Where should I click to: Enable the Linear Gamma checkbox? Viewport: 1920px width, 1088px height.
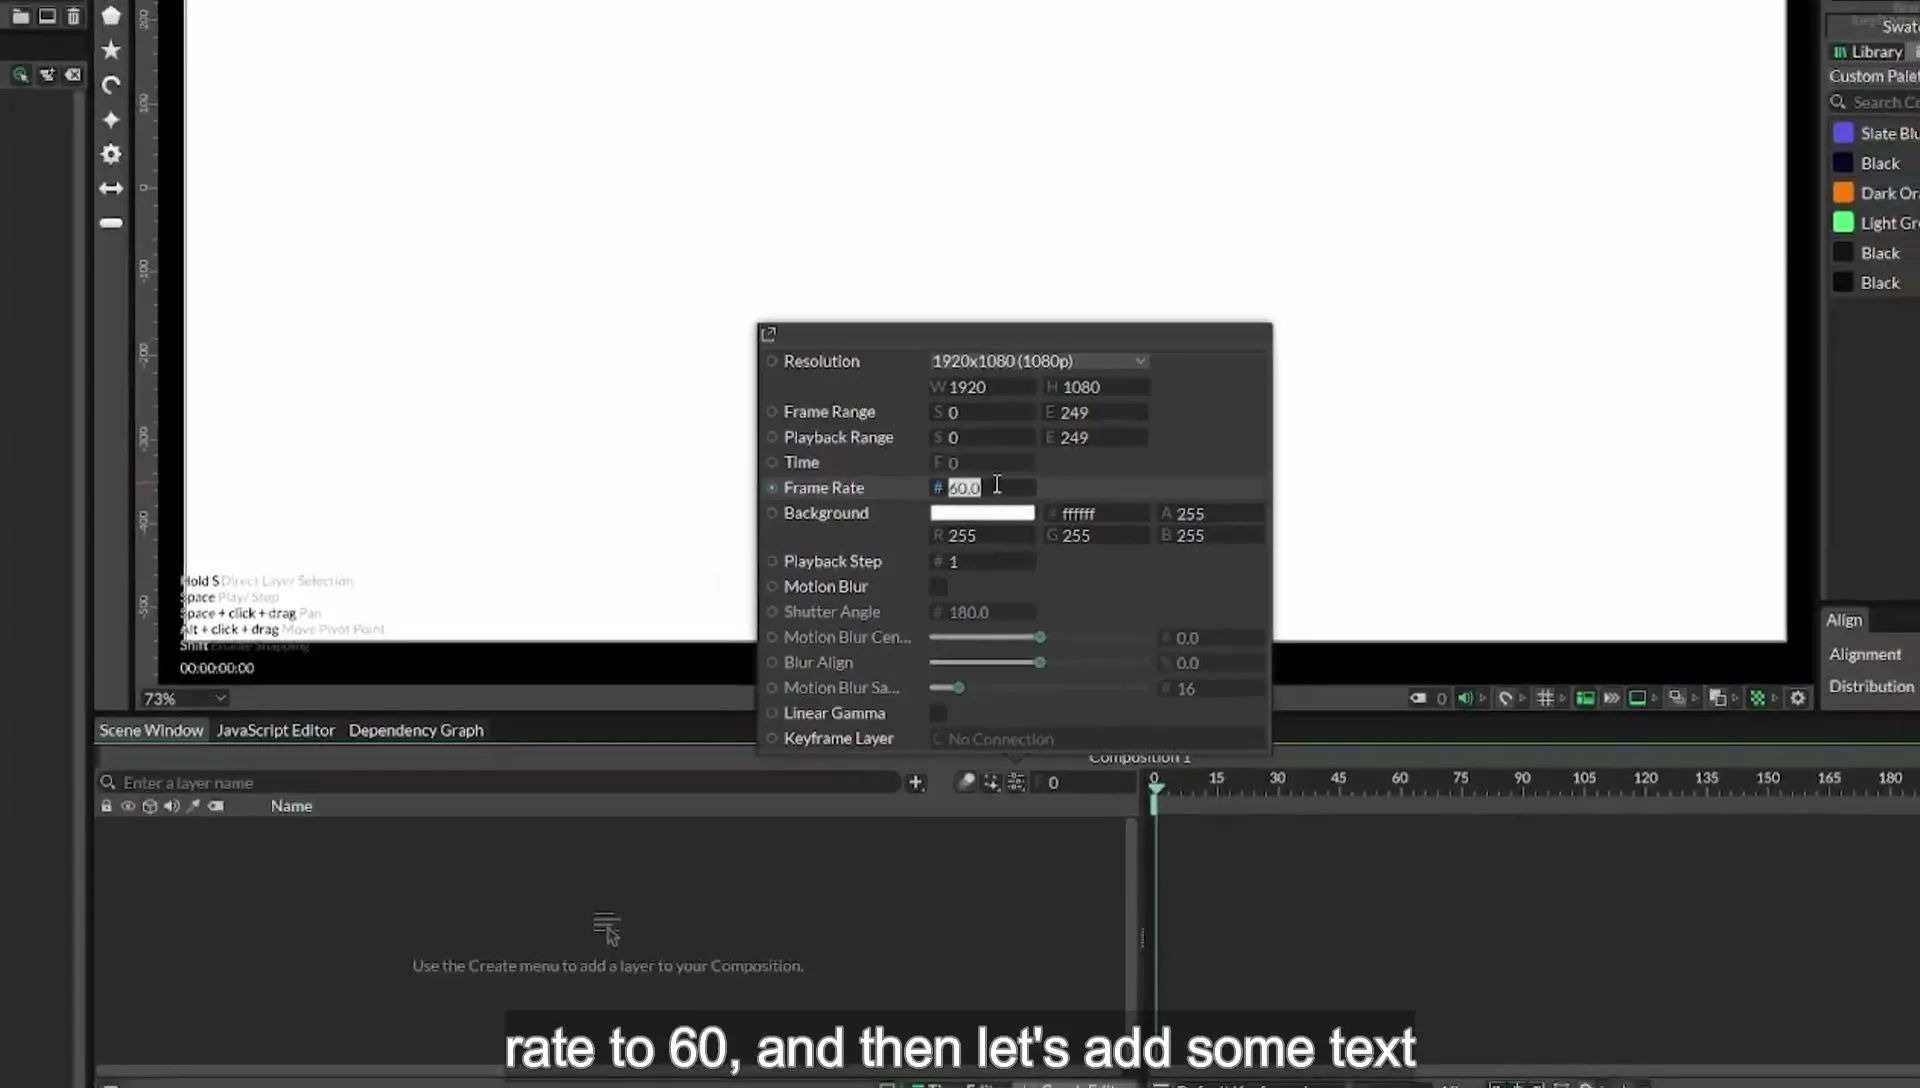click(938, 713)
